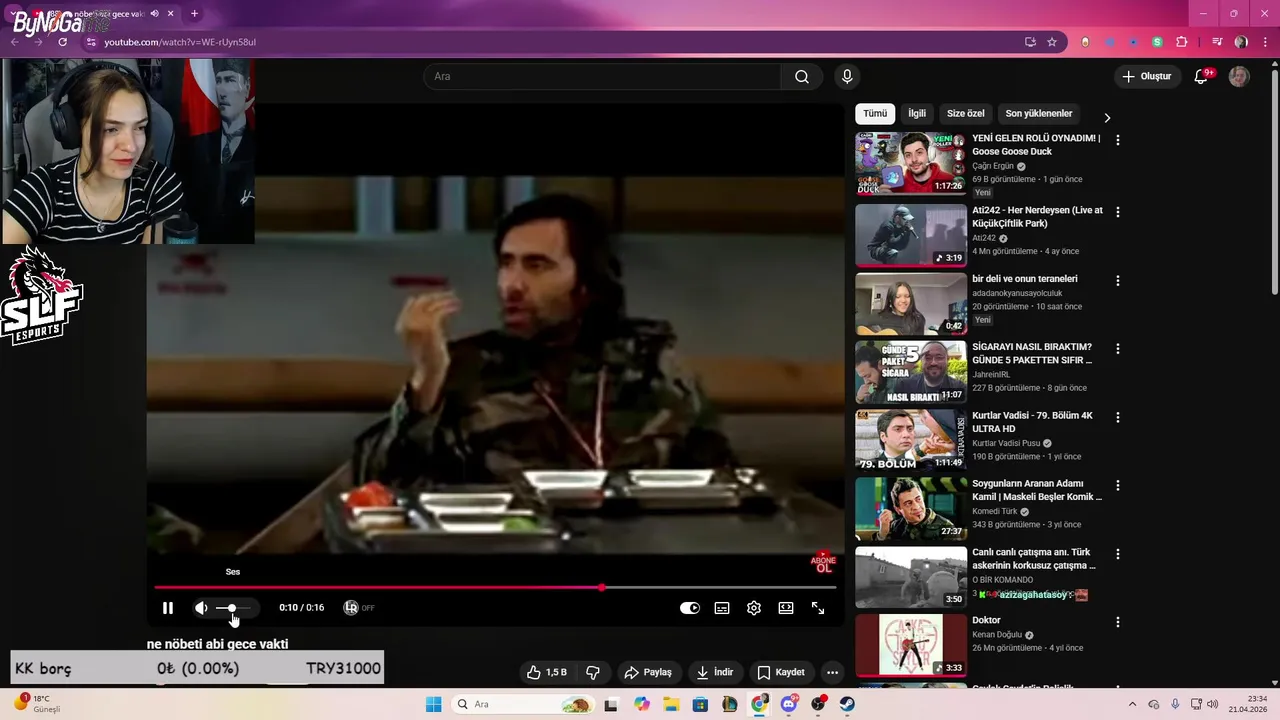The width and height of the screenshot is (1280, 720).
Task: Click the red video progress bar scrubber
Action: tap(602, 587)
